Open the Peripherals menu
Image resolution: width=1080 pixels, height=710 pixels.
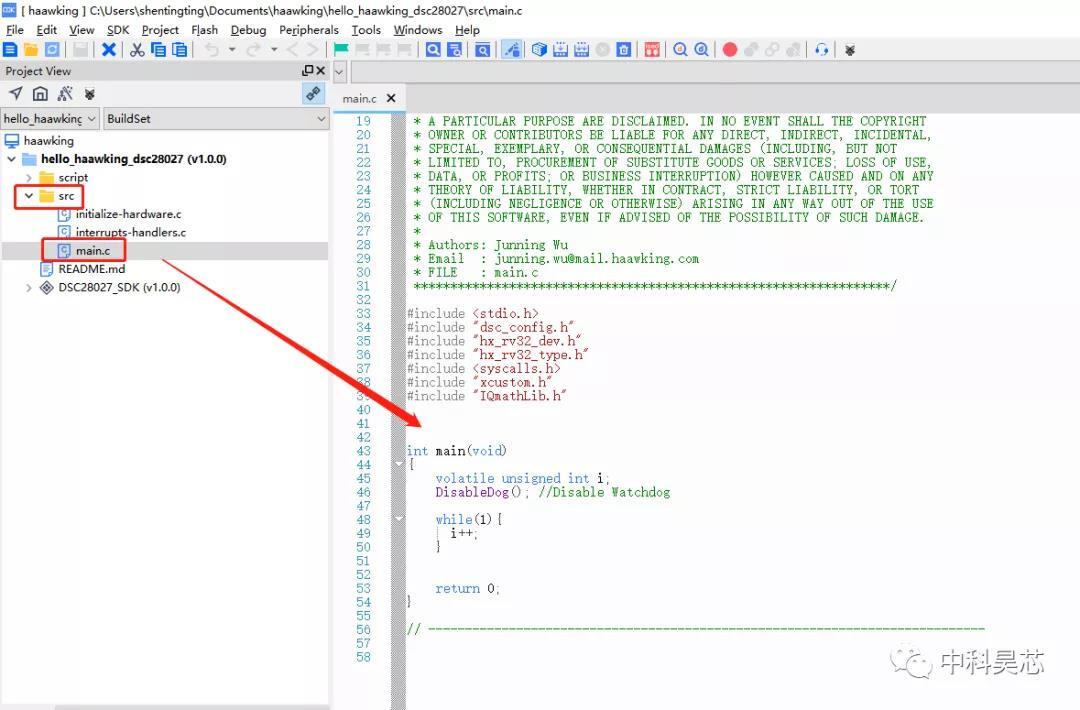pos(309,30)
